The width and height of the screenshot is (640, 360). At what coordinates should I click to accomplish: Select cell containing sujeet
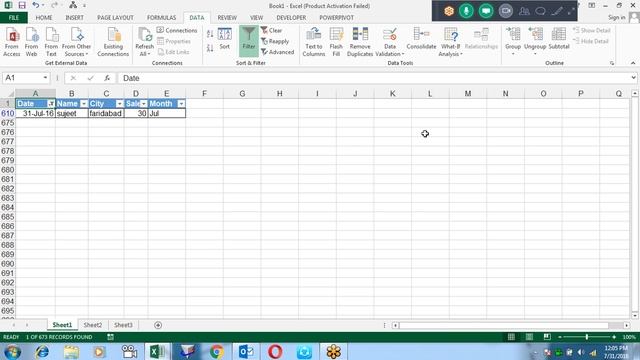coord(72,113)
